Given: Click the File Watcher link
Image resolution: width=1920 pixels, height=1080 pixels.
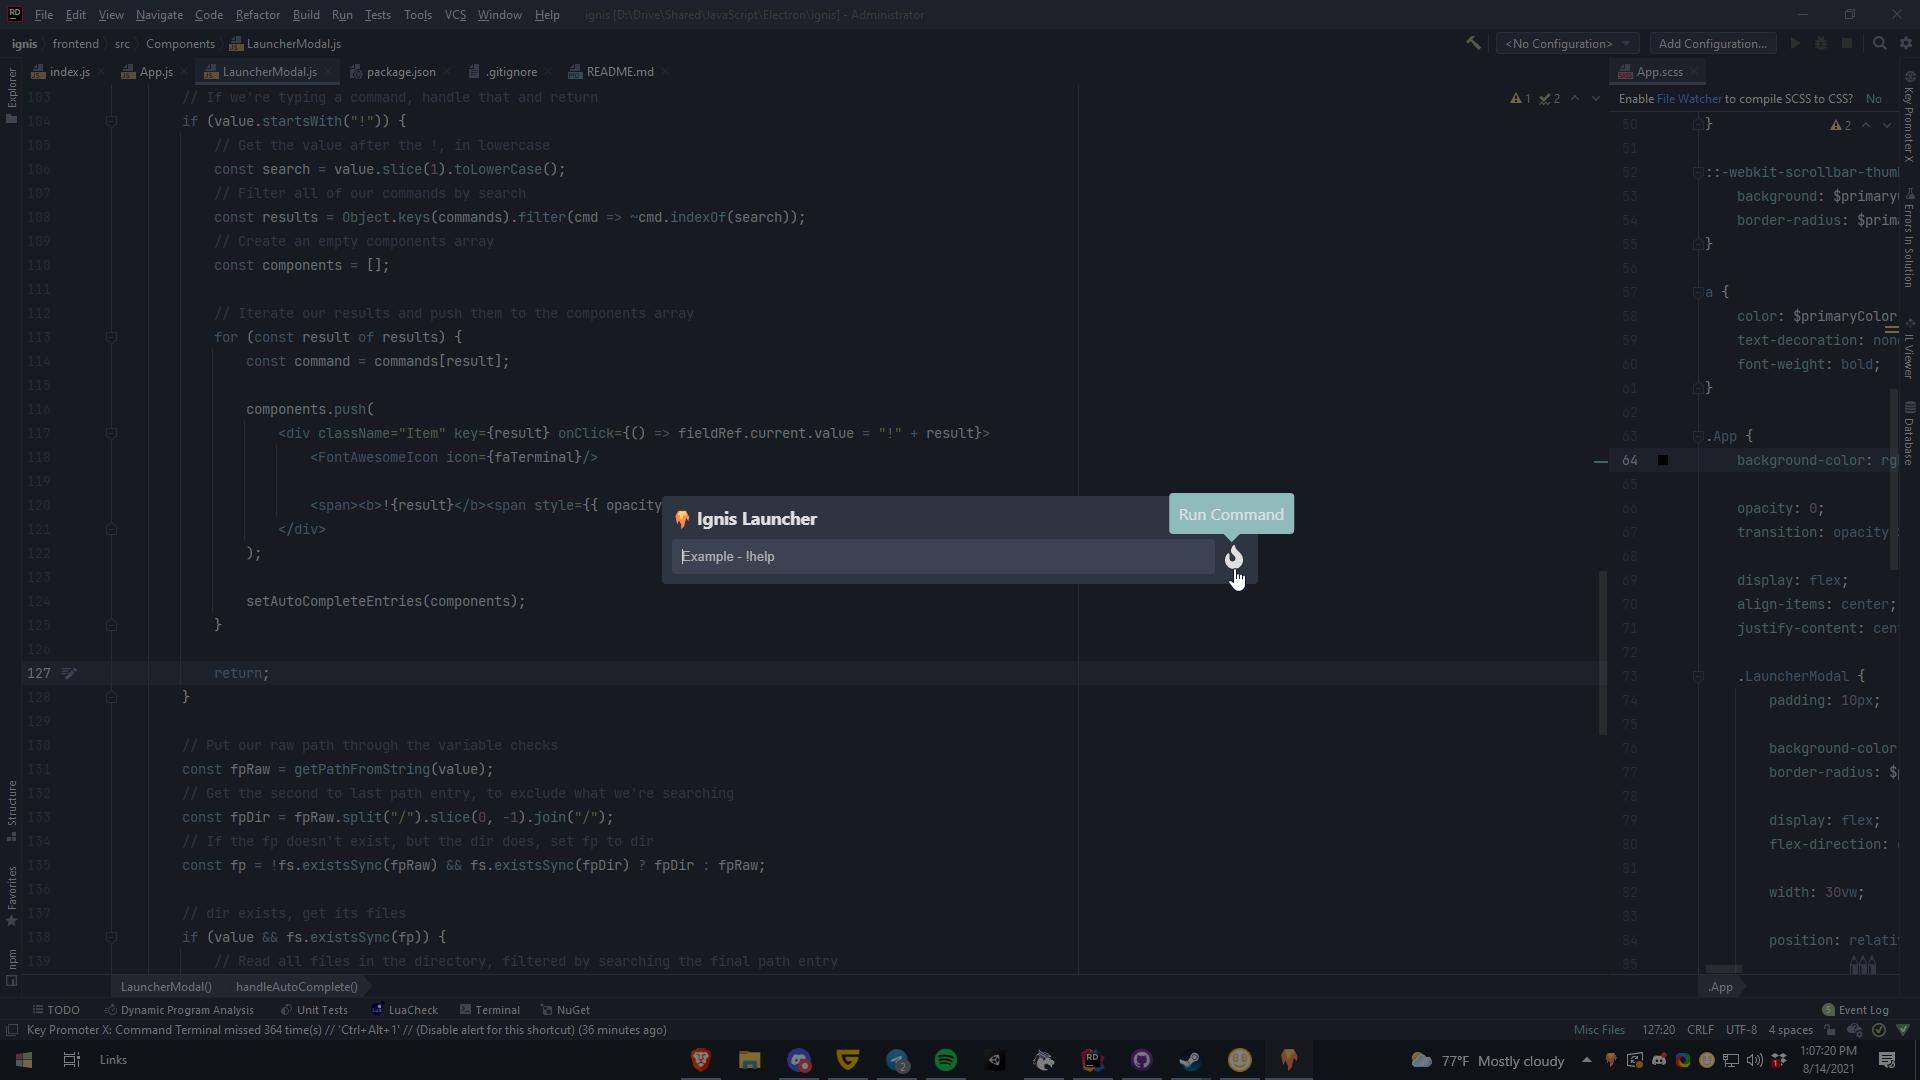Looking at the screenshot, I should pyautogui.click(x=1689, y=99).
